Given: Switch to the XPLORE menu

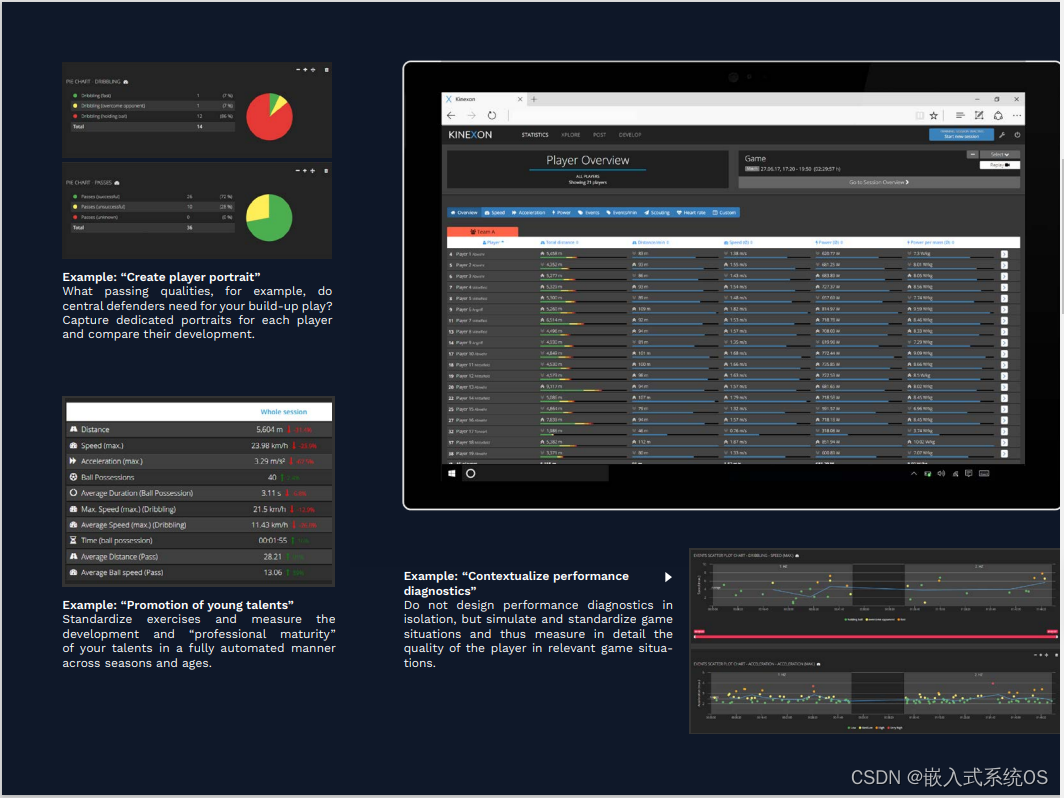Looking at the screenshot, I should [571, 135].
